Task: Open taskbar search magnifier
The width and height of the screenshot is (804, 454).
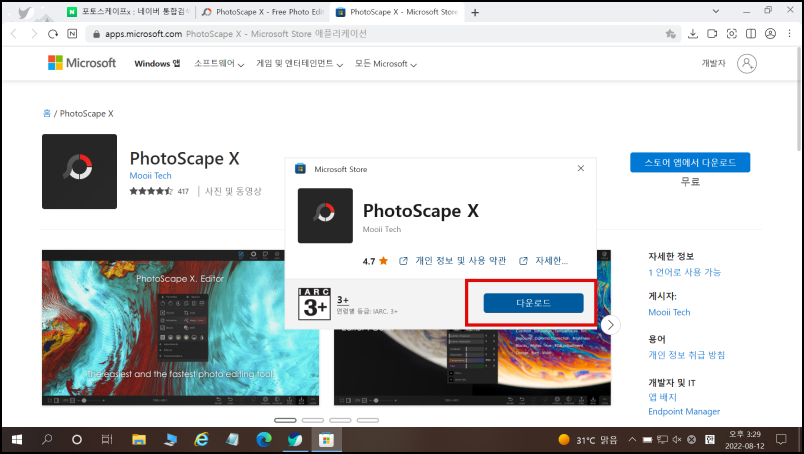Action: [x=47, y=440]
